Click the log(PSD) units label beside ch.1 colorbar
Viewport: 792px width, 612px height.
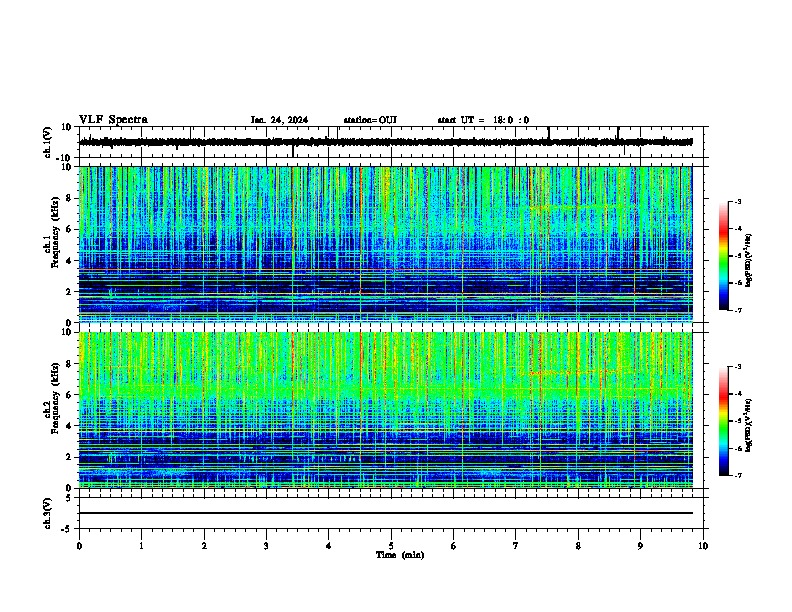point(749,261)
